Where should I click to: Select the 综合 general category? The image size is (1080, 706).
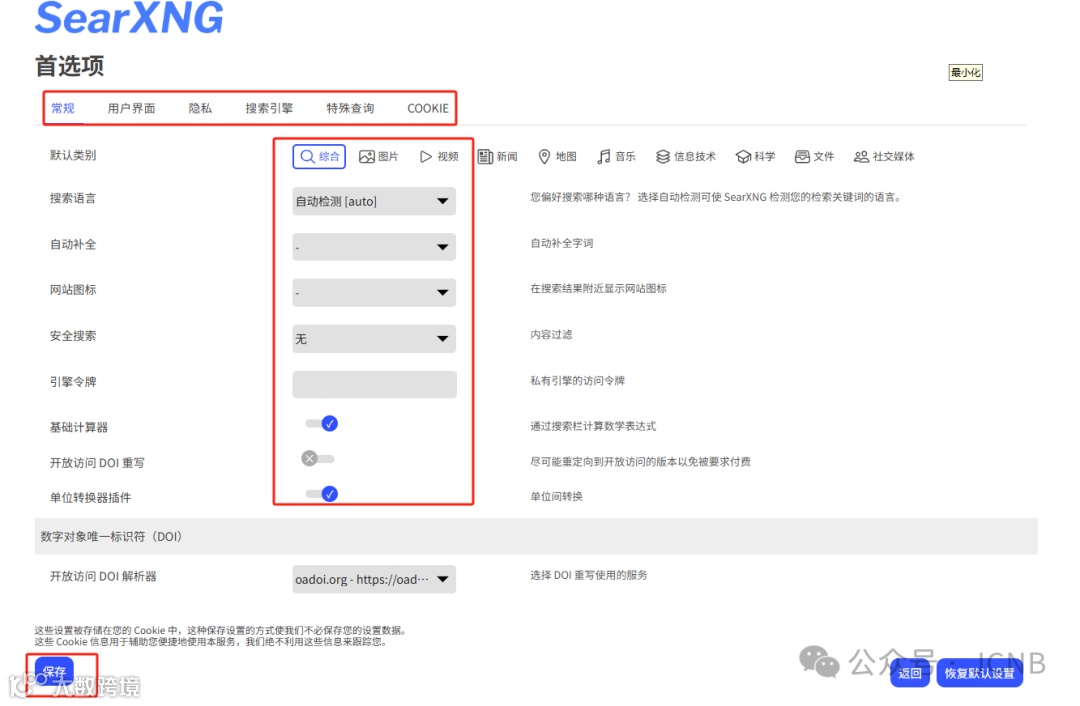pyautogui.click(x=319, y=156)
